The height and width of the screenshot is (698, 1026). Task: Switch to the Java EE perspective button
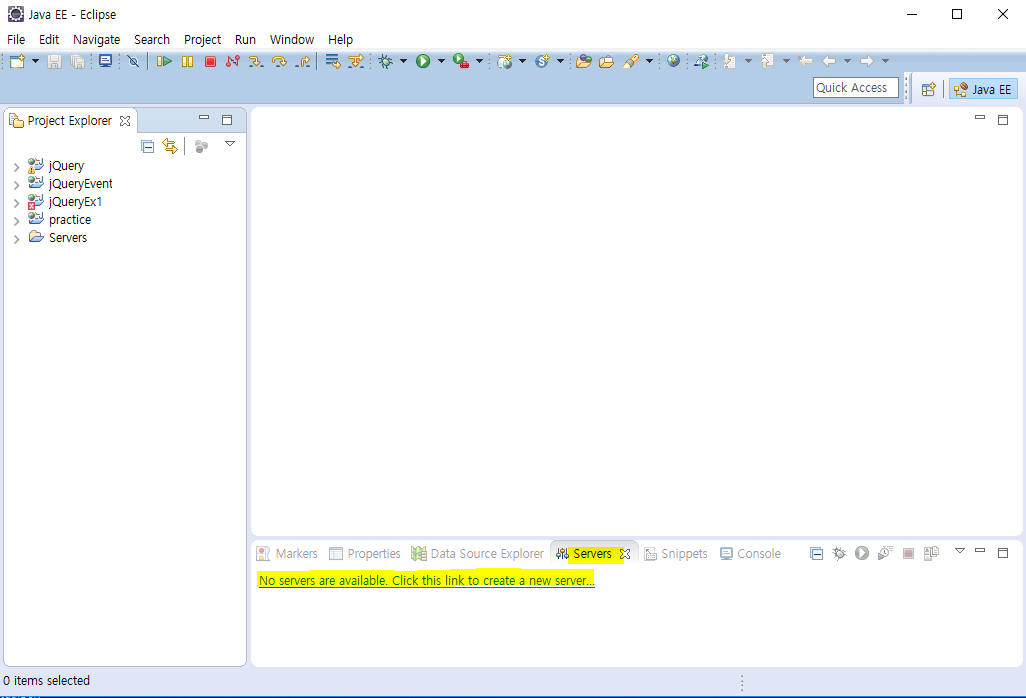(983, 88)
